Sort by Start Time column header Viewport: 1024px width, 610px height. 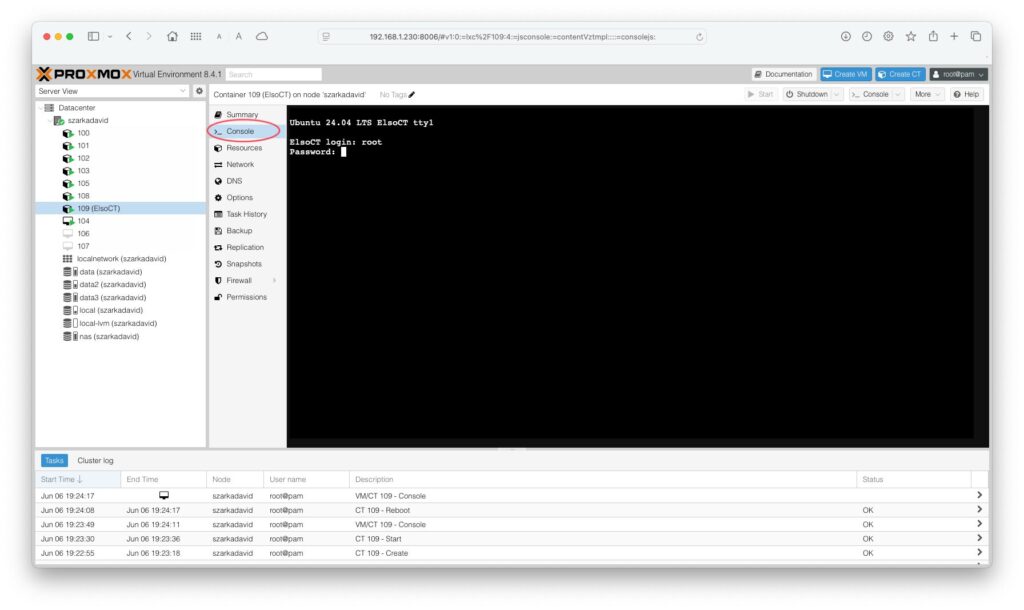click(78, 479)
